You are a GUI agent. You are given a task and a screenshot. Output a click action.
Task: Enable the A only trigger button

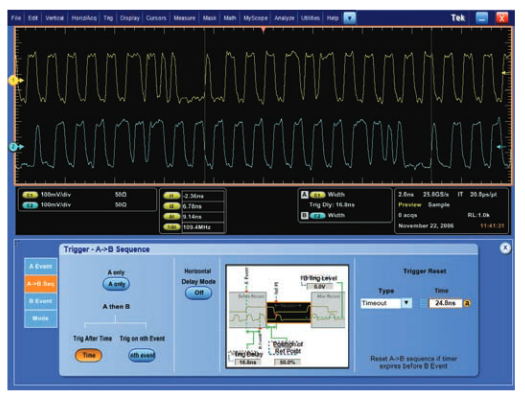(116, 284)
